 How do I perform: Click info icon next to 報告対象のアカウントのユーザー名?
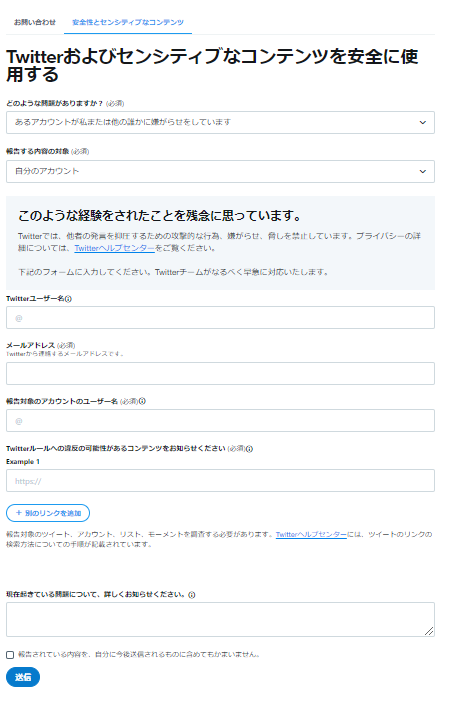click(142, 401)
